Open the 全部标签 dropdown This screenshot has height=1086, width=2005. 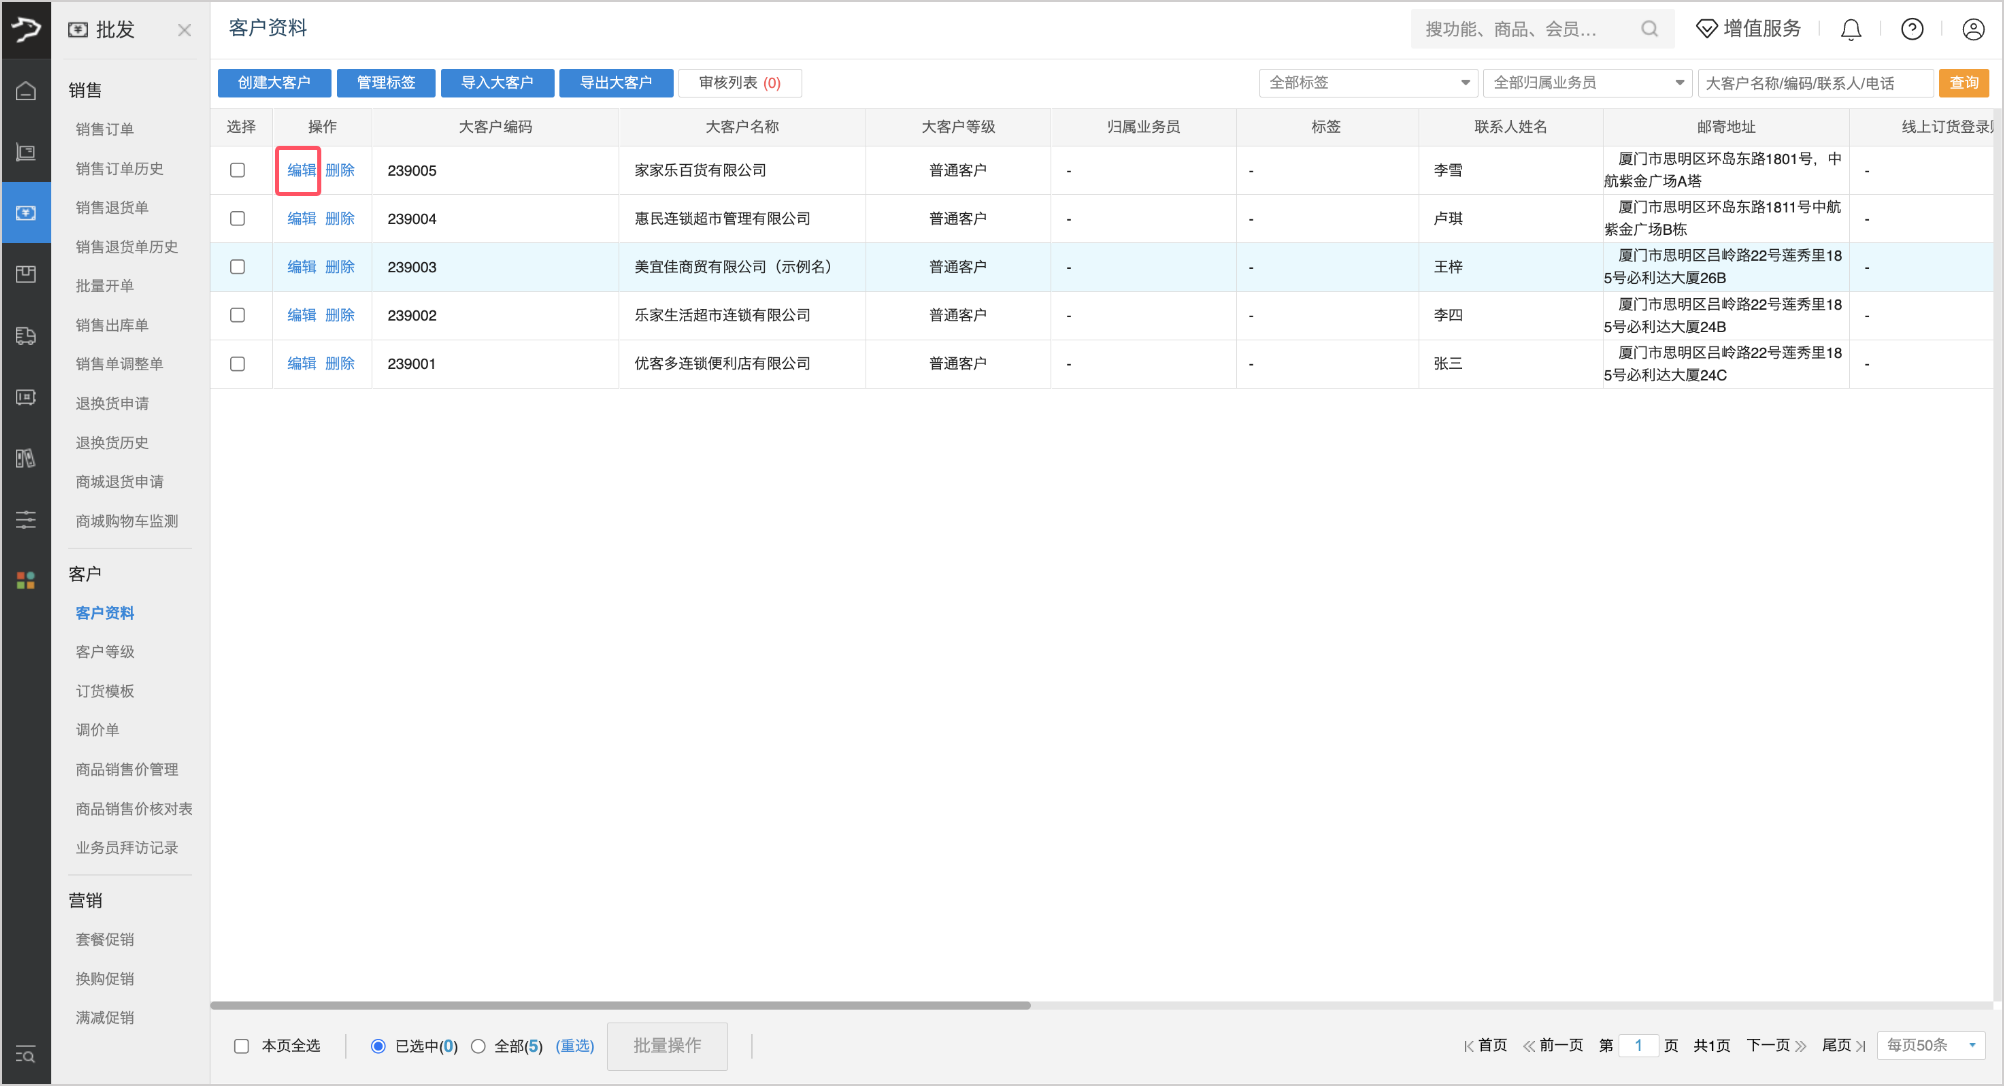1367,83
